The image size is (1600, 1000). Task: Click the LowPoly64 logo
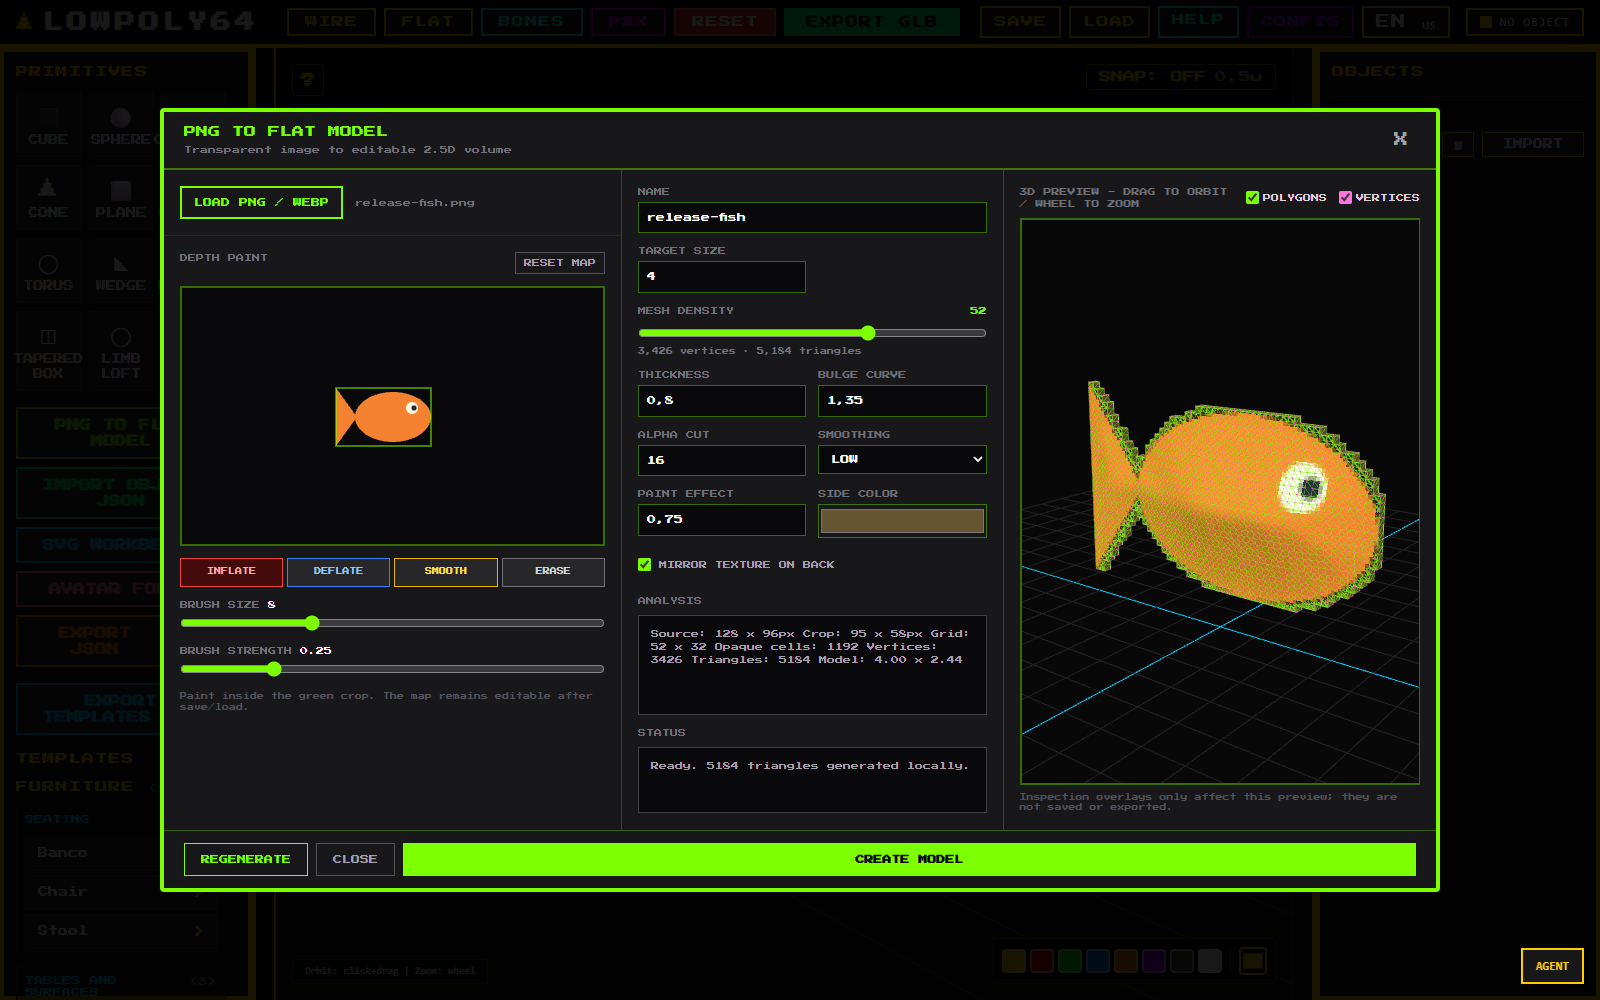[135, 21]
